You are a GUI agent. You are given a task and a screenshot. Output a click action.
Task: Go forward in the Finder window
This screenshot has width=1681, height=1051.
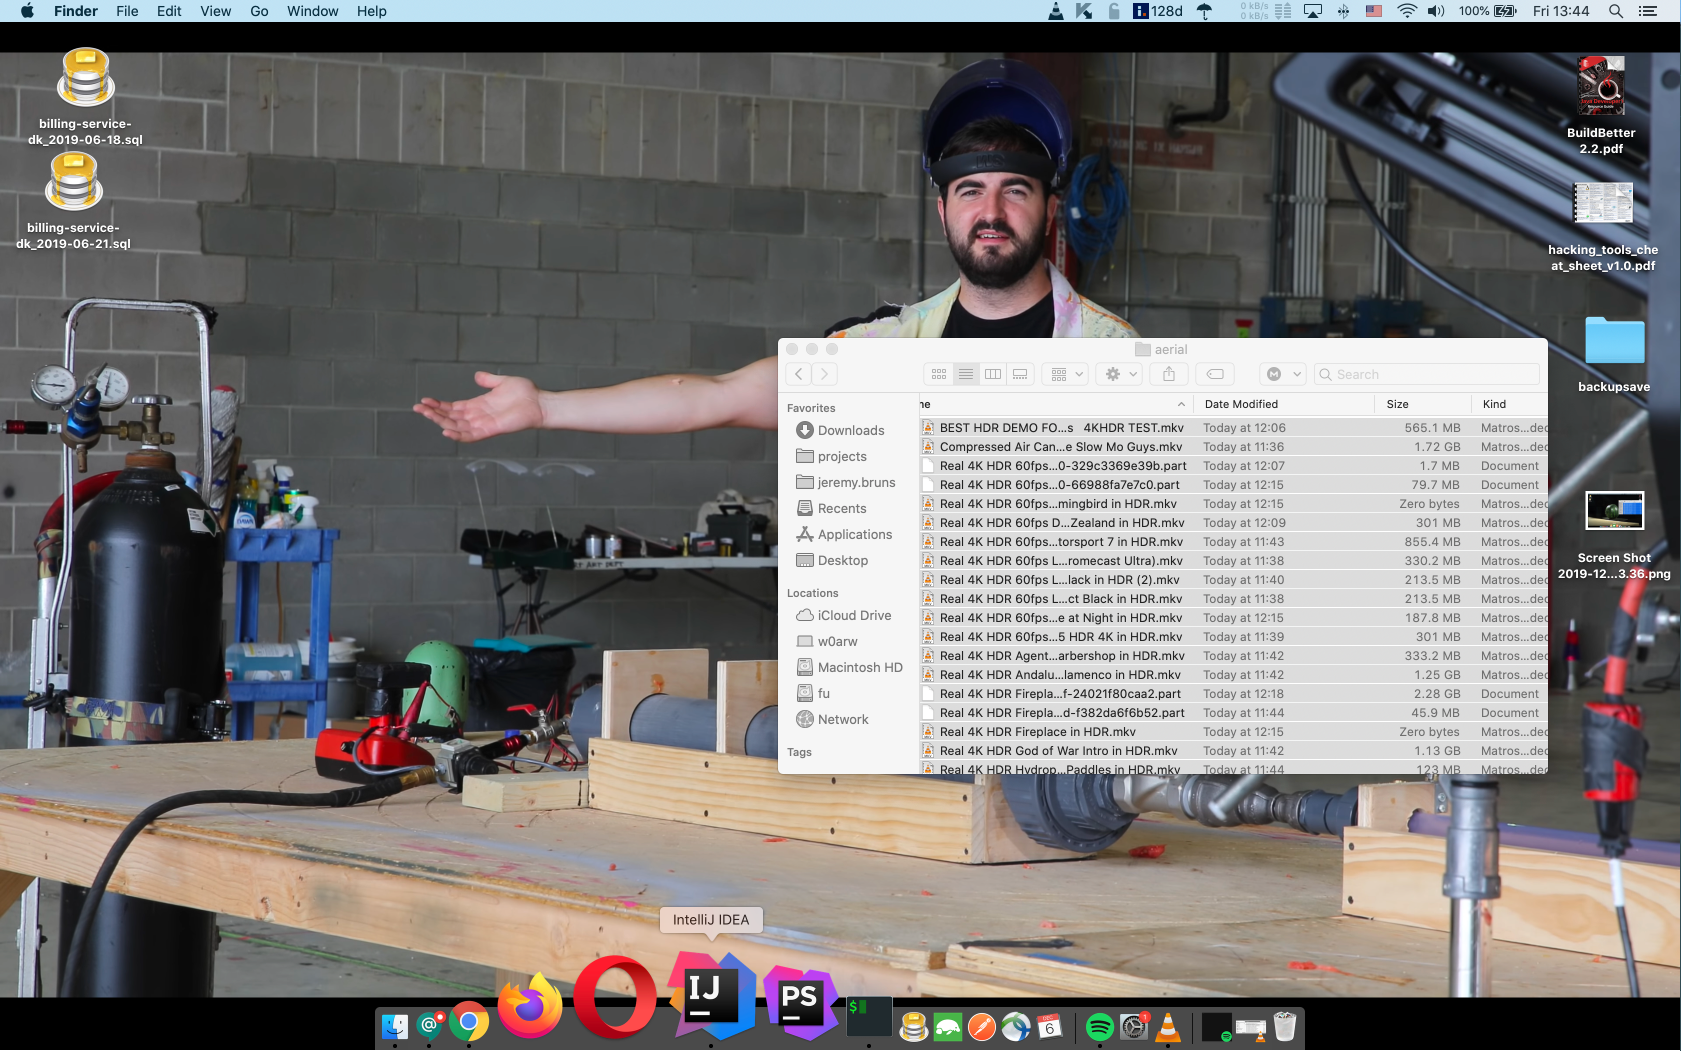pyautogui.click(x=824, y=374)
